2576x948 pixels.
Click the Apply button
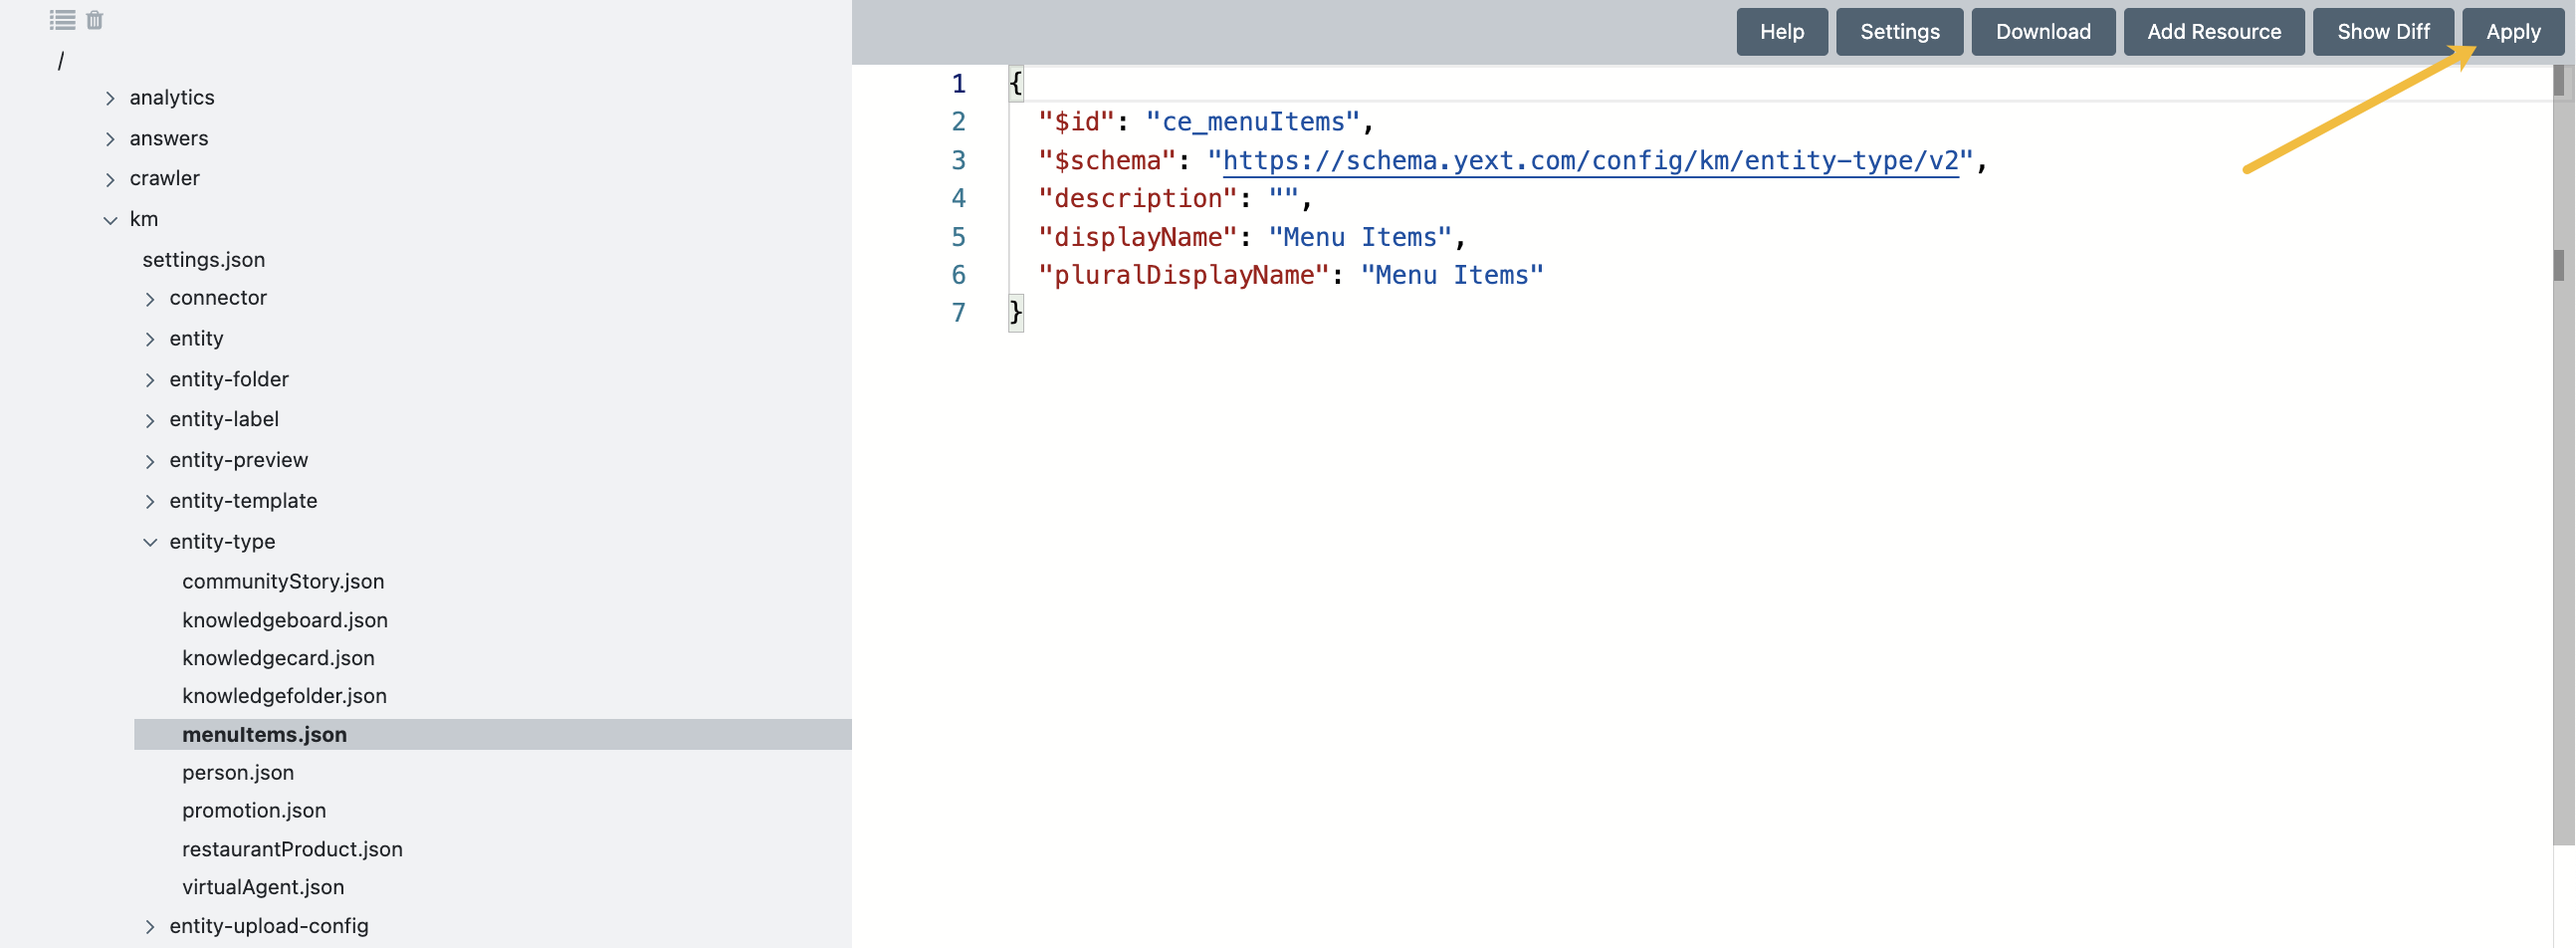click(x=2513, y=32)
